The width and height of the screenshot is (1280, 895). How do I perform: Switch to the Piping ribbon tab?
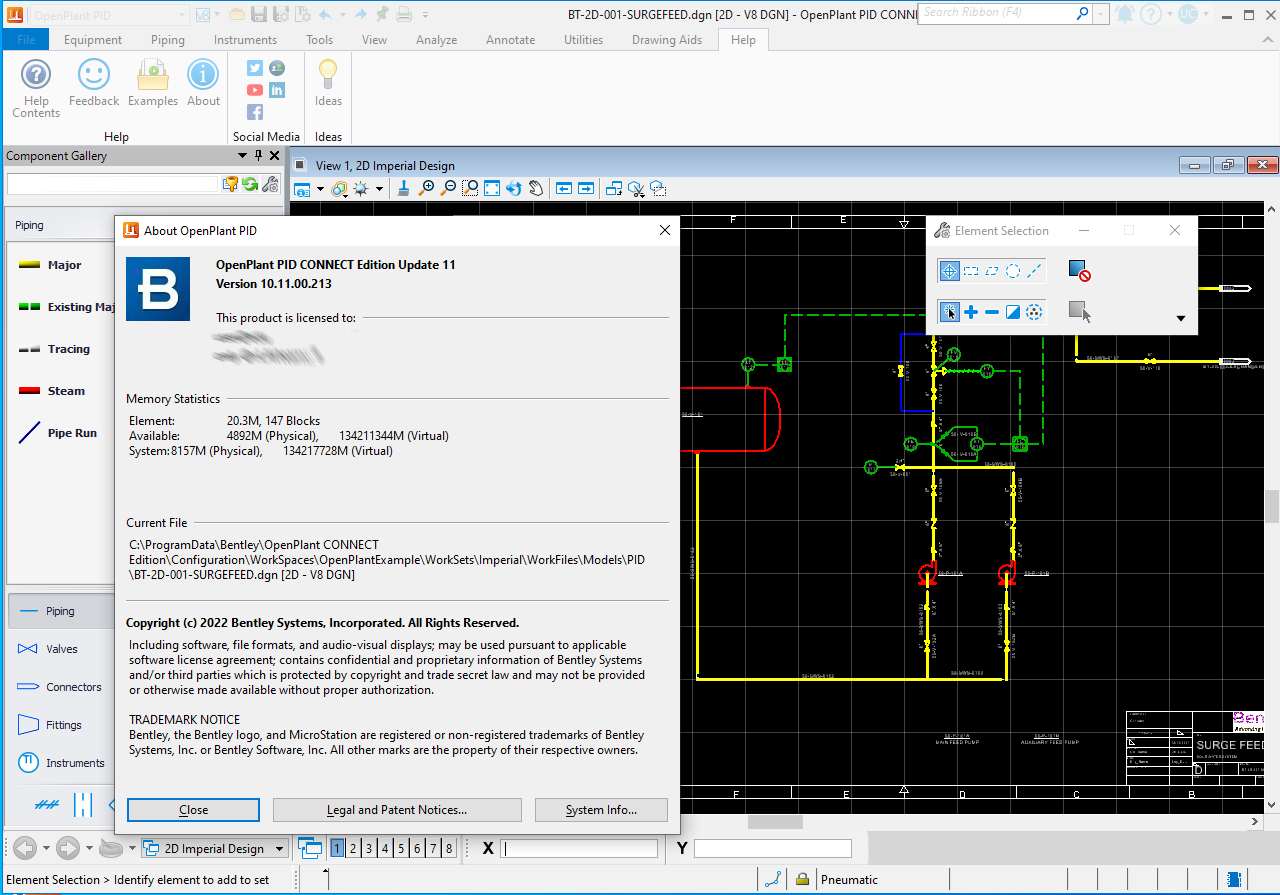(x=168, y=40)
